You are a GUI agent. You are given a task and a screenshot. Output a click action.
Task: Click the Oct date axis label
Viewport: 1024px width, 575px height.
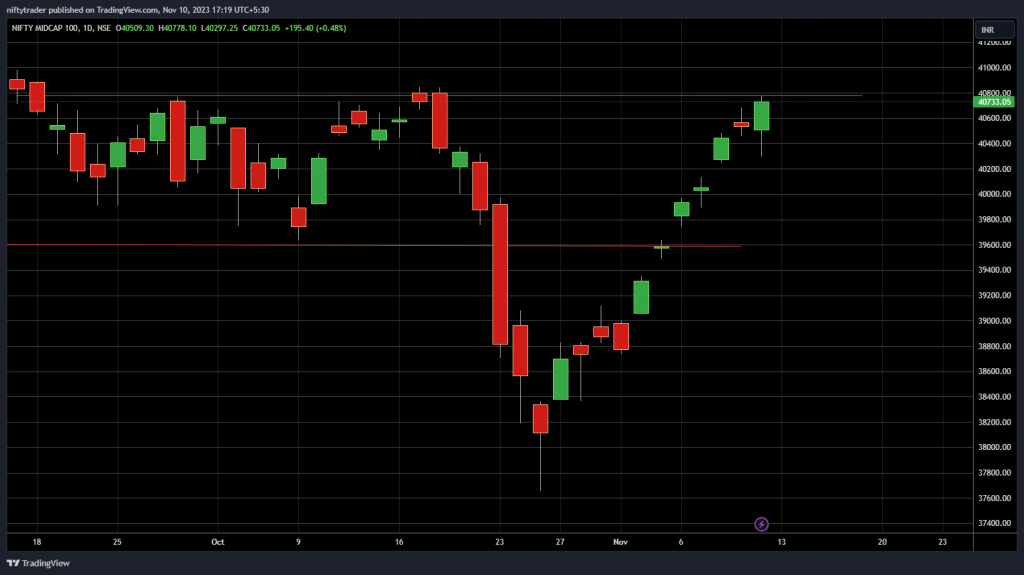(x=217, y=542)
